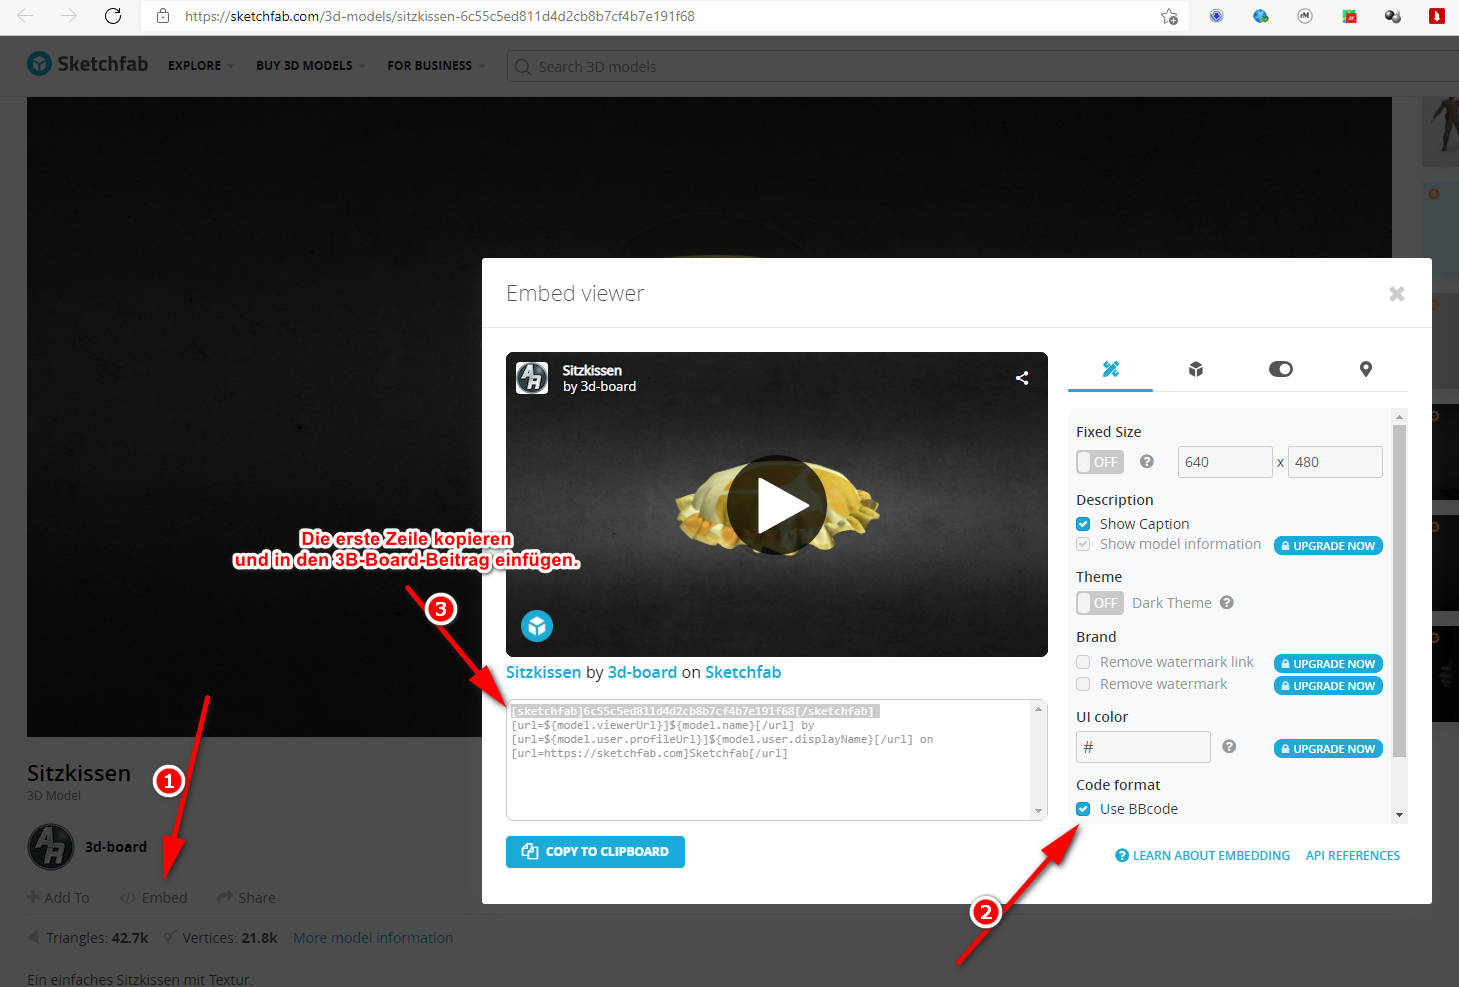The height and width of the screenshot is (987, 1459).
Task: Toggle the Fixed Size switch
Action: [x=1100, y=462]
